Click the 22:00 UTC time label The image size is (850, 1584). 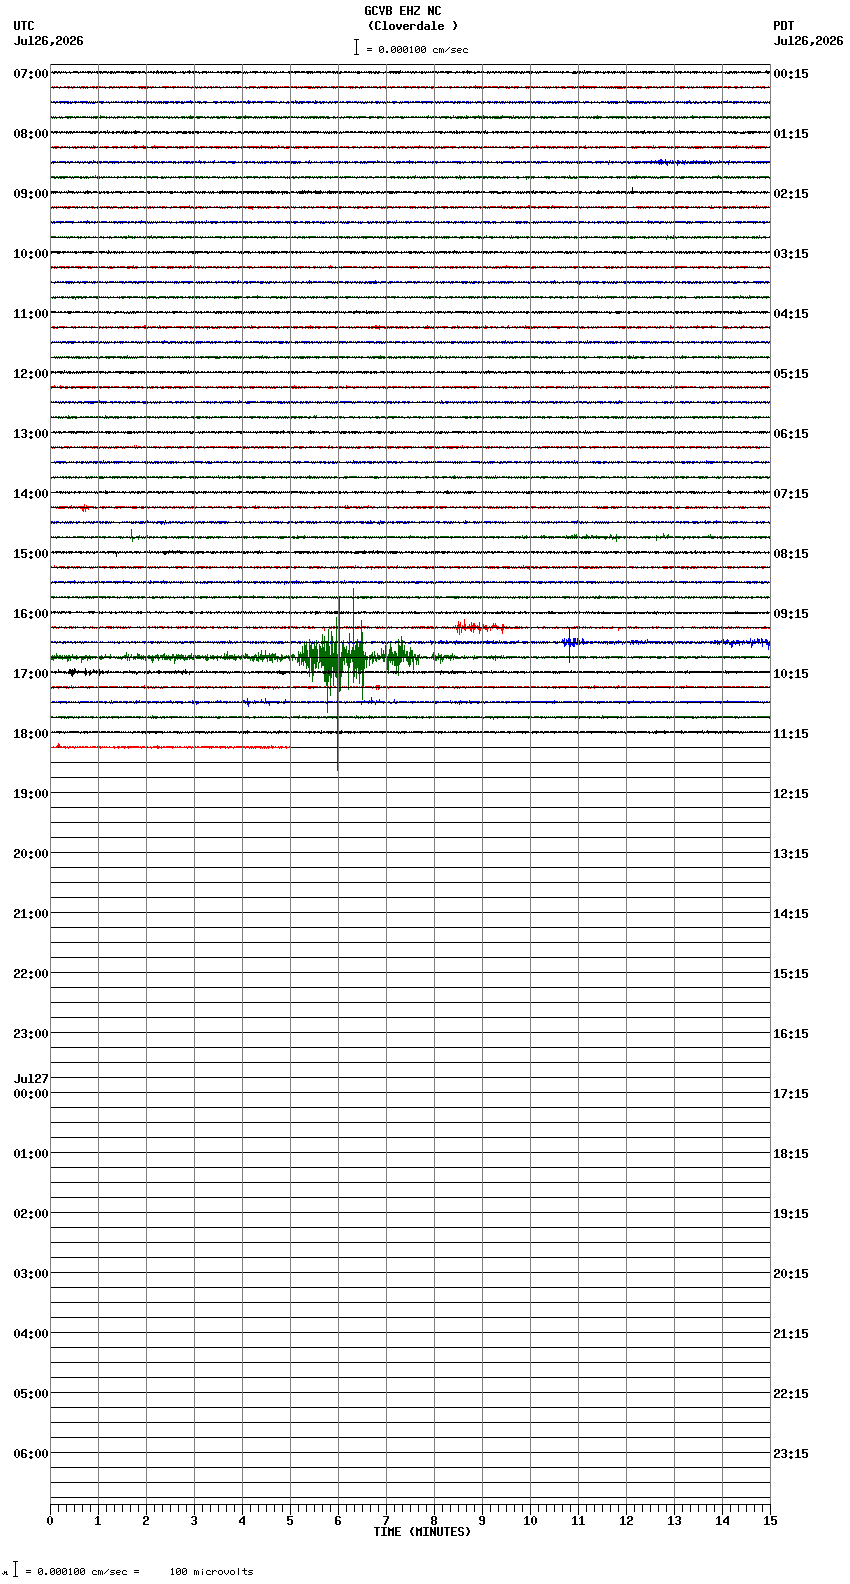pyautogui.click(x=31, y=974)
